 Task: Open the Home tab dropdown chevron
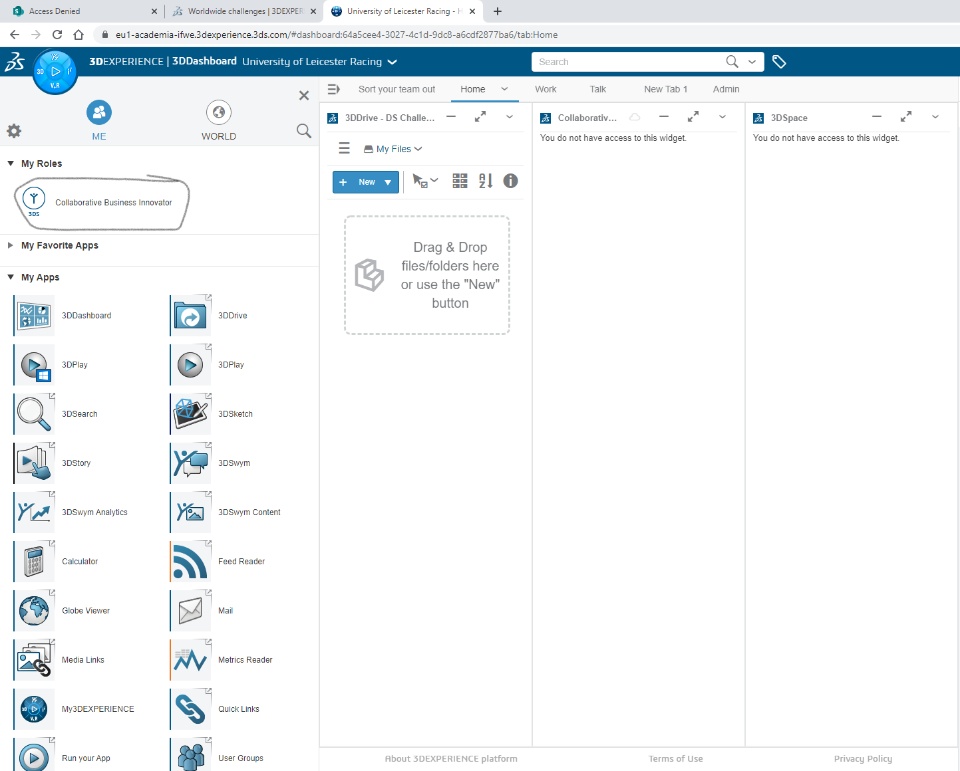coord(504,89)
